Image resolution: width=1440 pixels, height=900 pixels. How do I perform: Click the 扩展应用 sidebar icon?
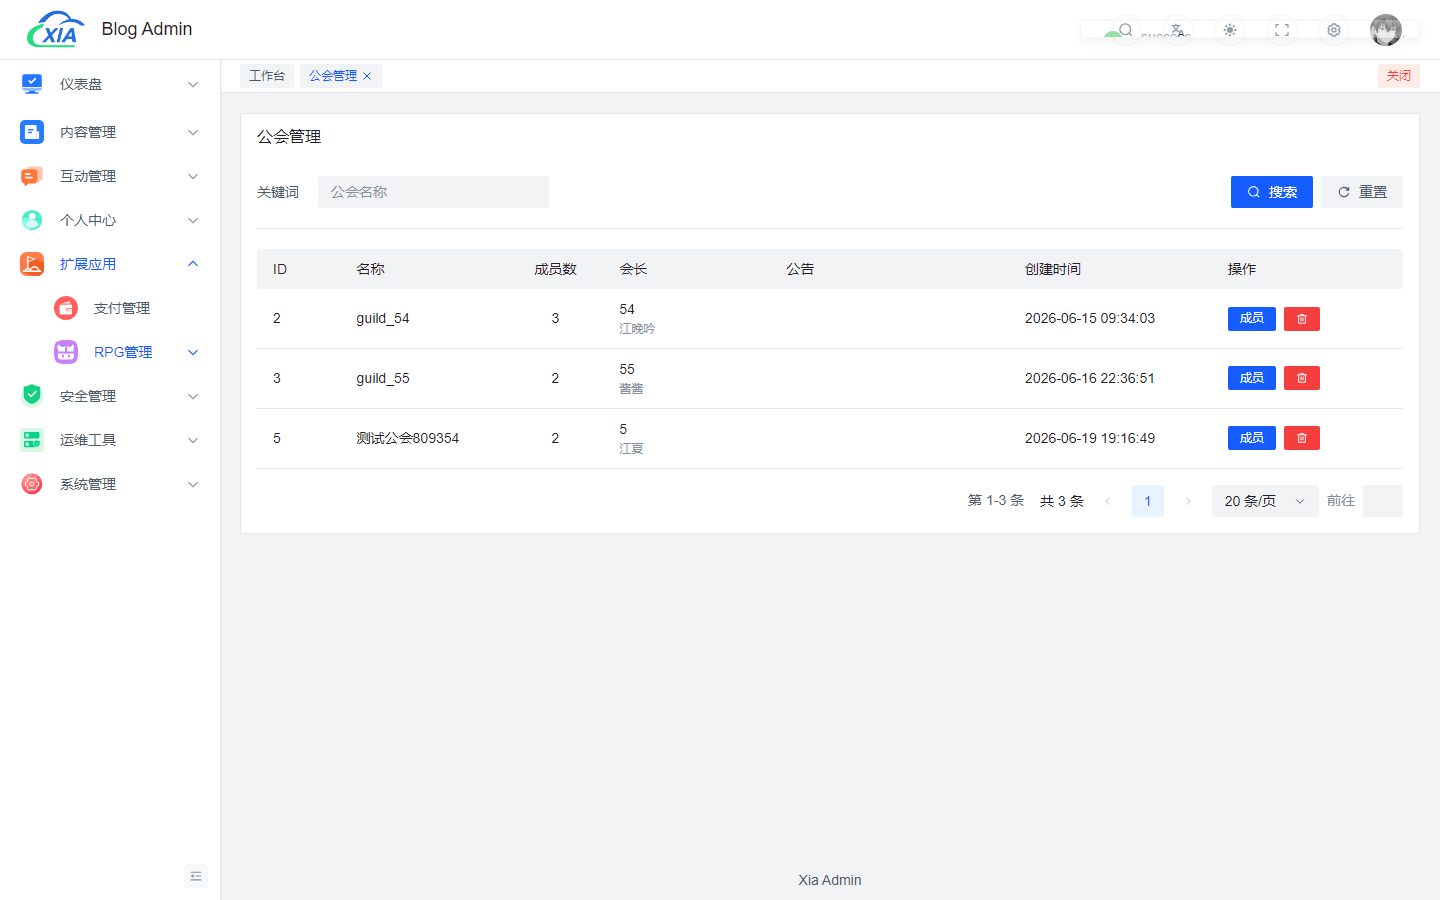[32, 264]
